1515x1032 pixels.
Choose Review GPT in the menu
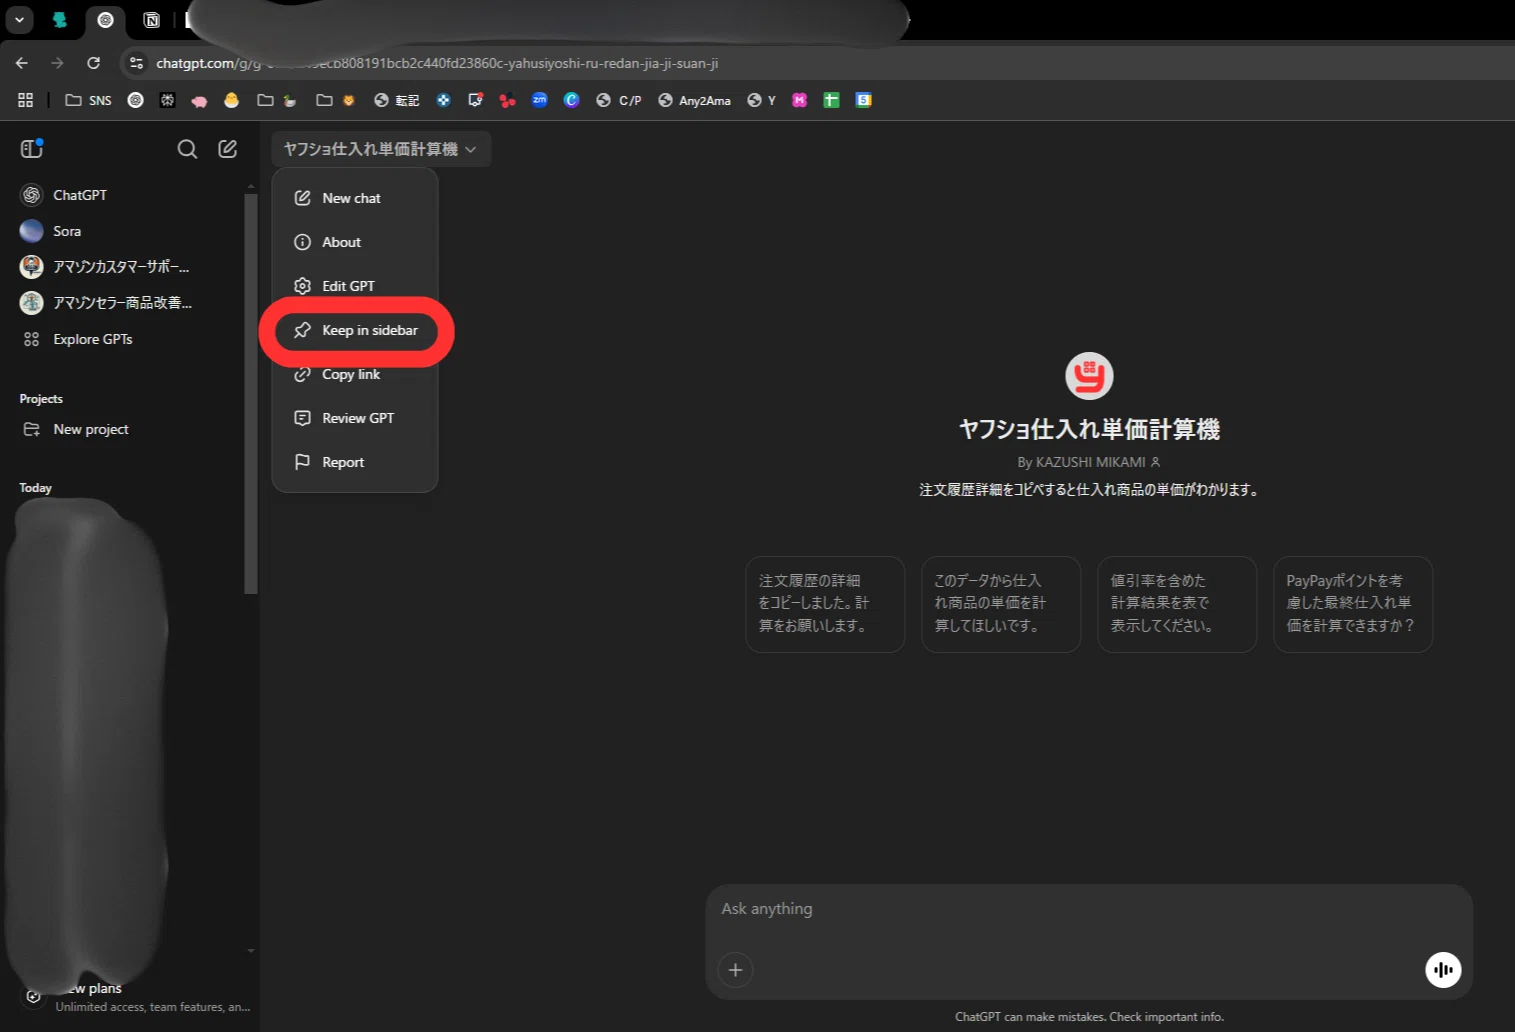click(x=355, y=418)
